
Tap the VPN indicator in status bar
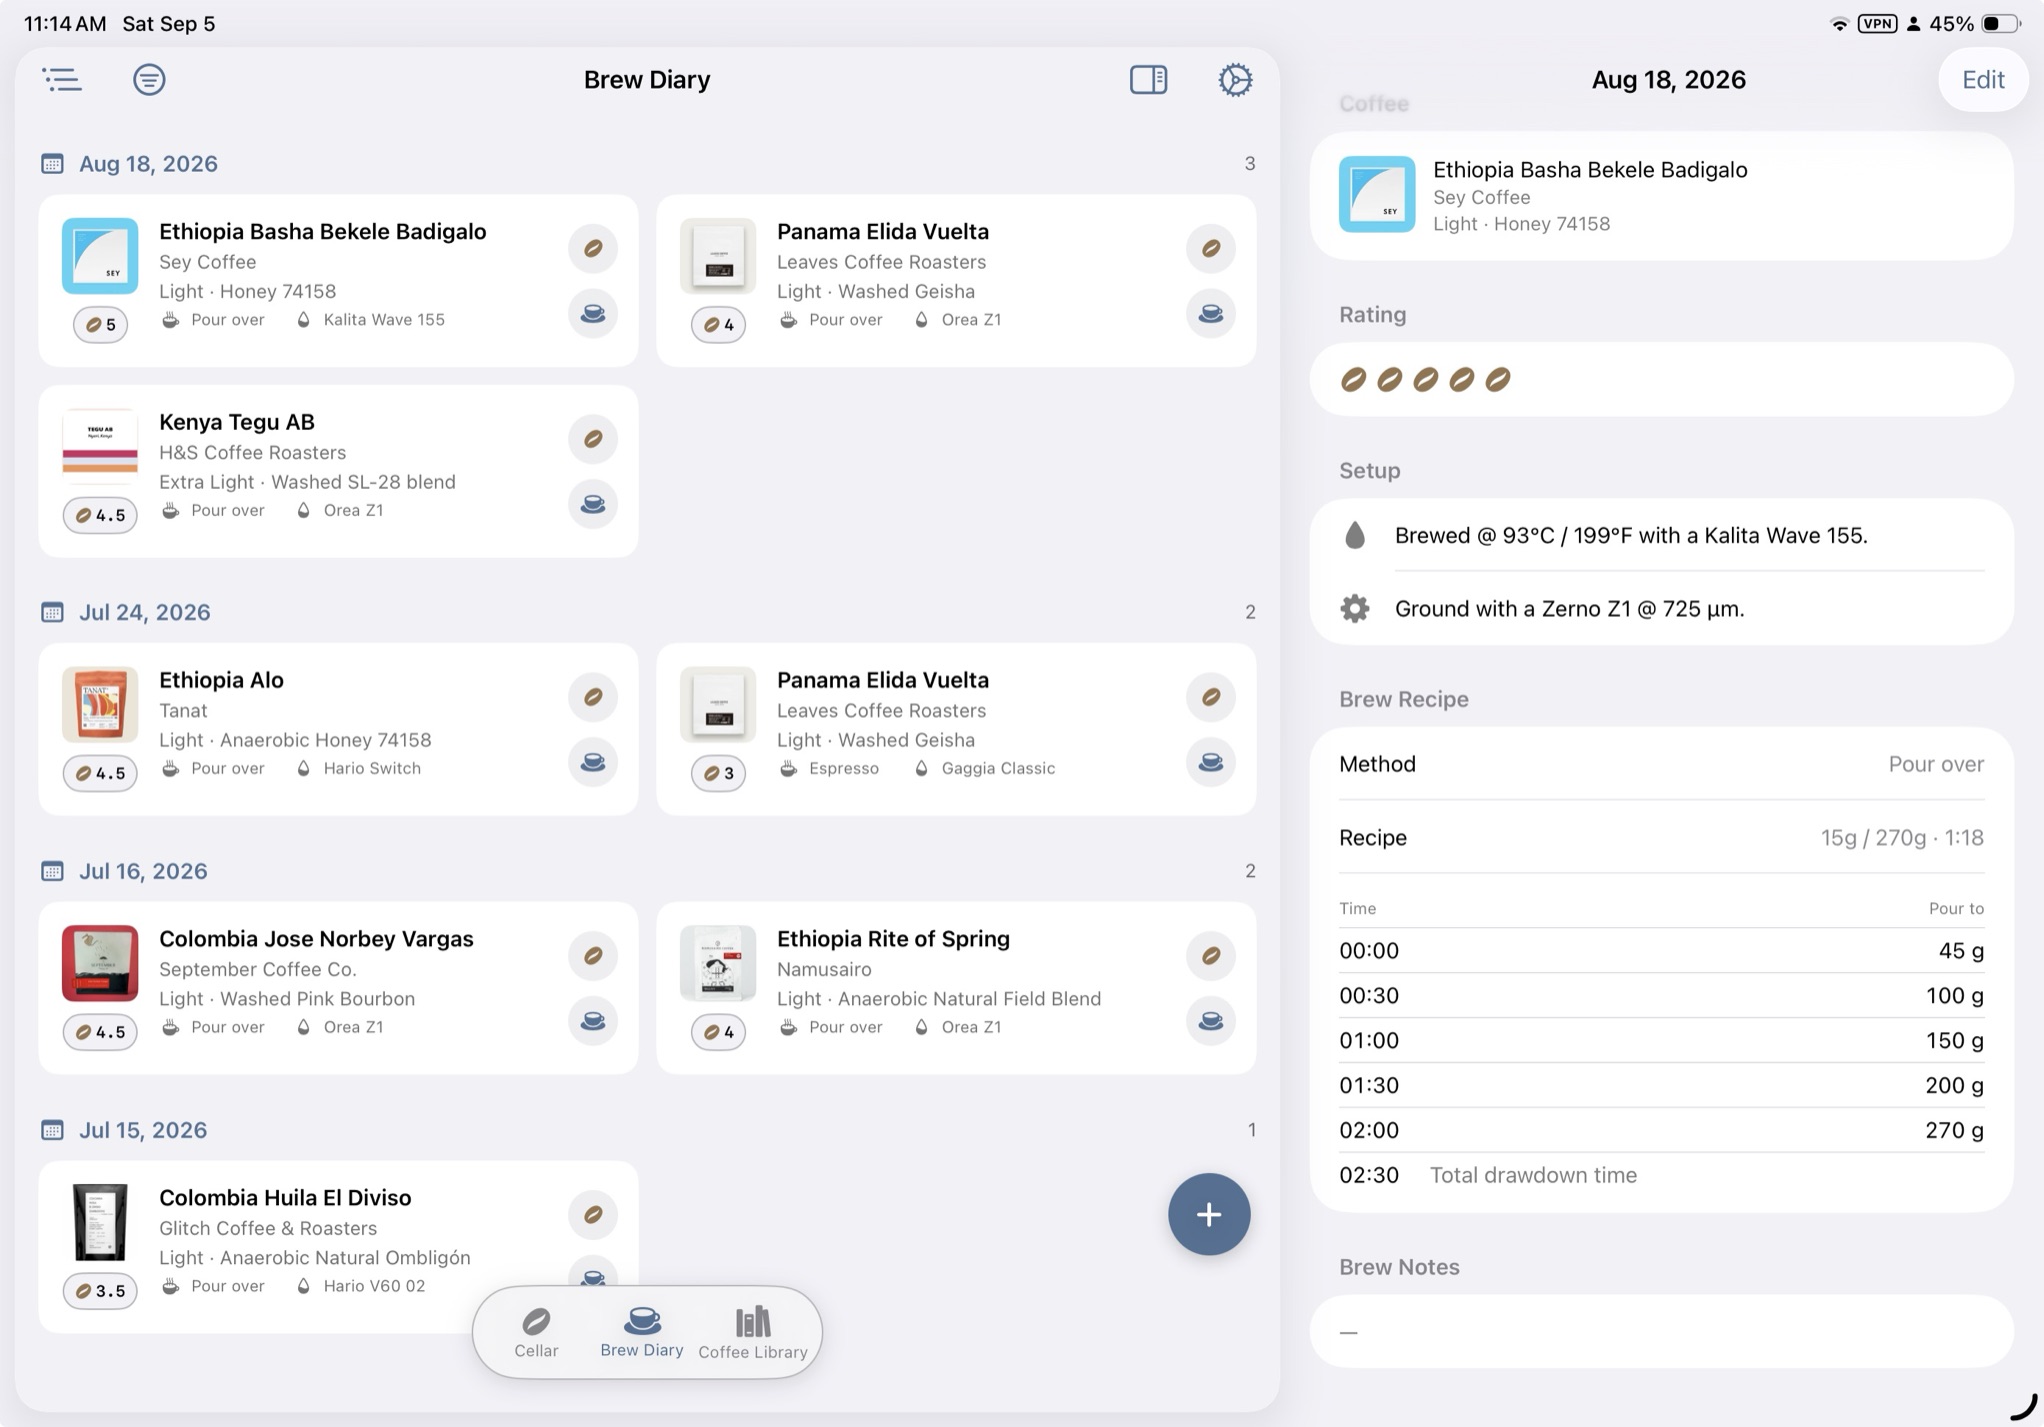[1877, 23]
